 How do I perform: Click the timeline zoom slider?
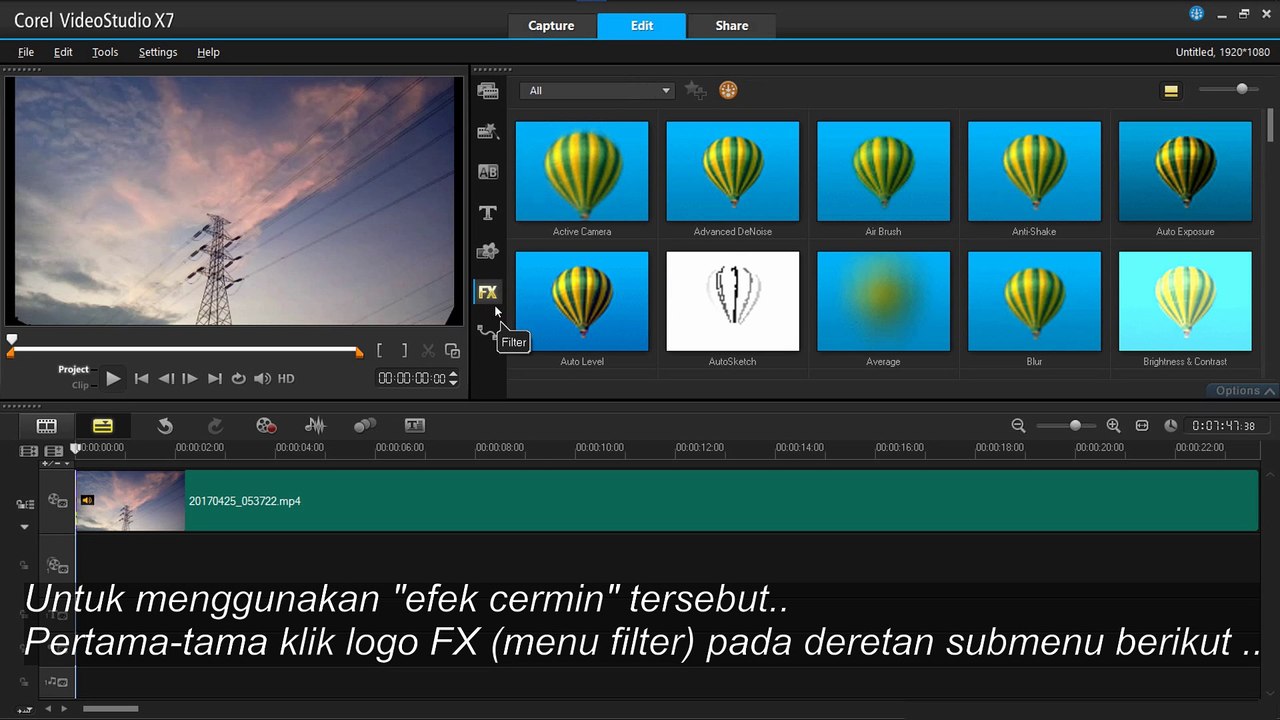point(1066,426)
